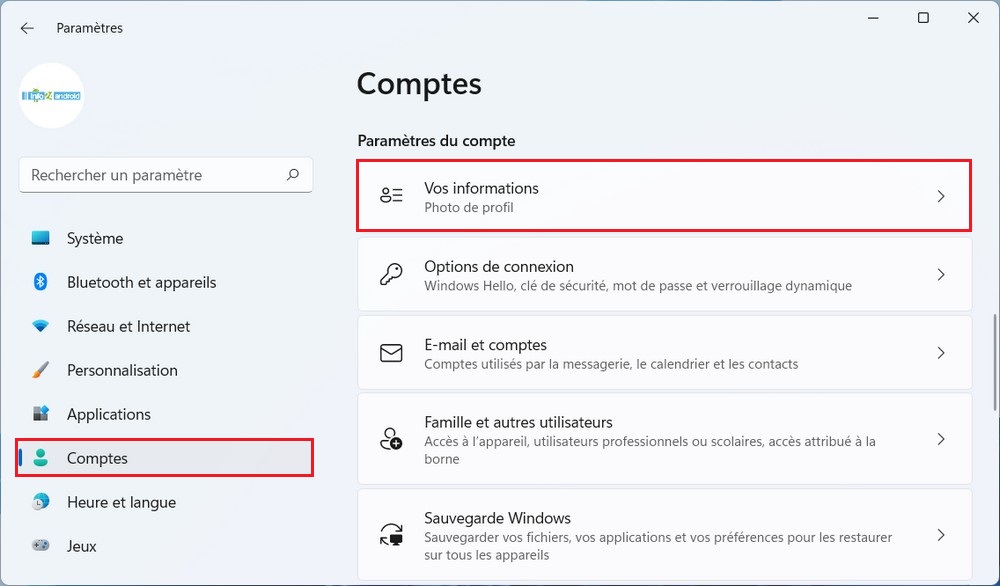Viewport: 1000px width, 586px height.
Task: Open 'Sauvegarde Windows' title
Action: (x=497, y=518)
